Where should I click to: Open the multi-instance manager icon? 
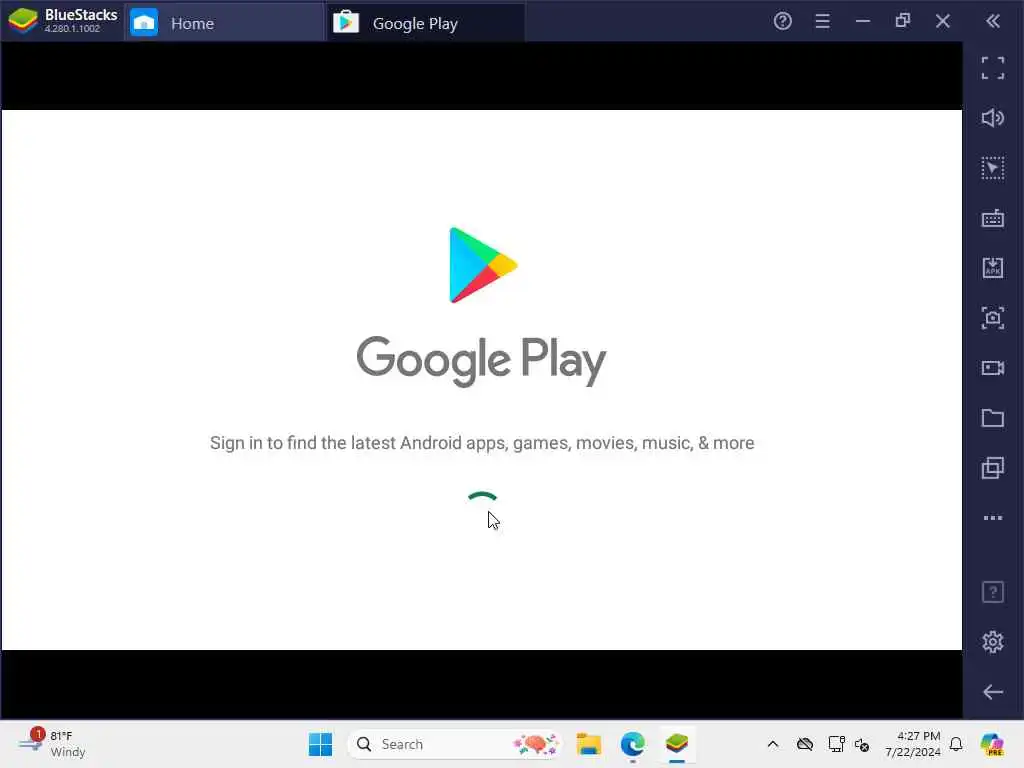(993, 468)
